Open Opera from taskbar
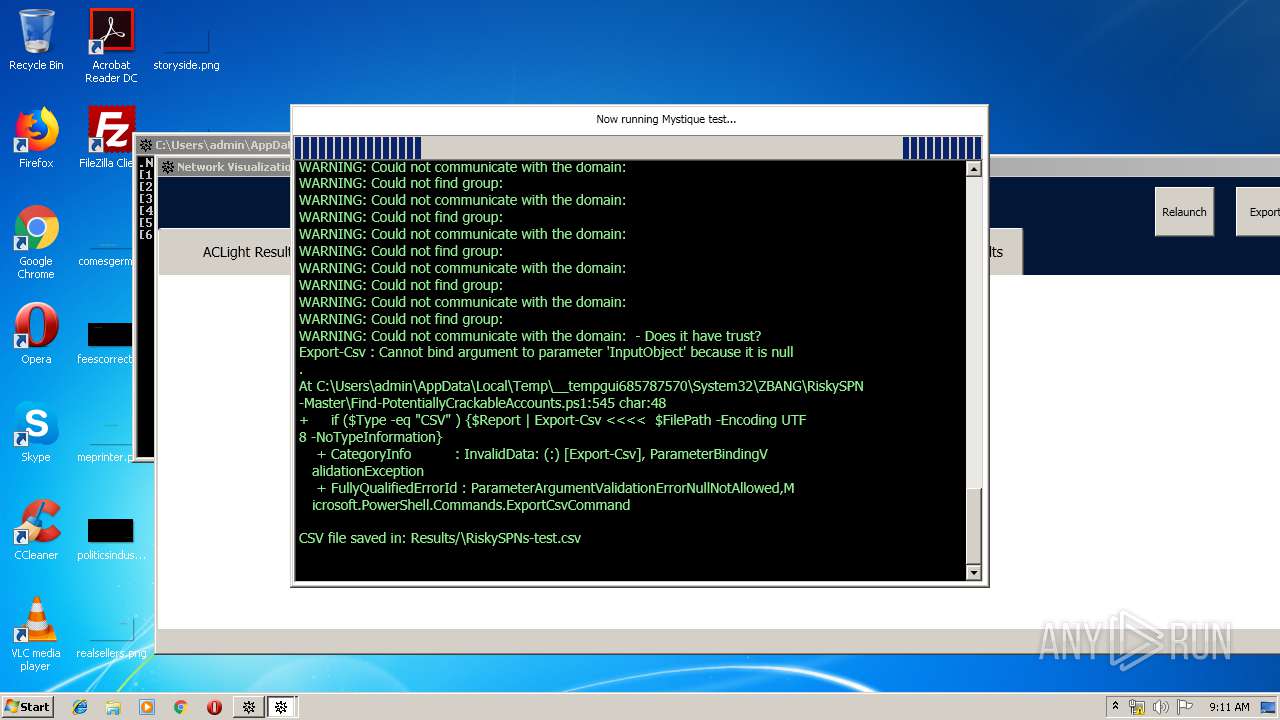Image resolution: width=1280 pixels, height=720 pixels. [x=214, y=707]
